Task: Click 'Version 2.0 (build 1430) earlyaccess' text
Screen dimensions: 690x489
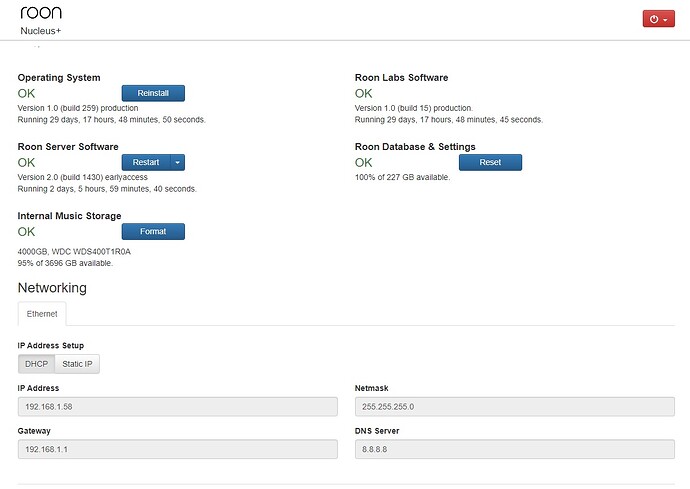Action: point(83,177)
